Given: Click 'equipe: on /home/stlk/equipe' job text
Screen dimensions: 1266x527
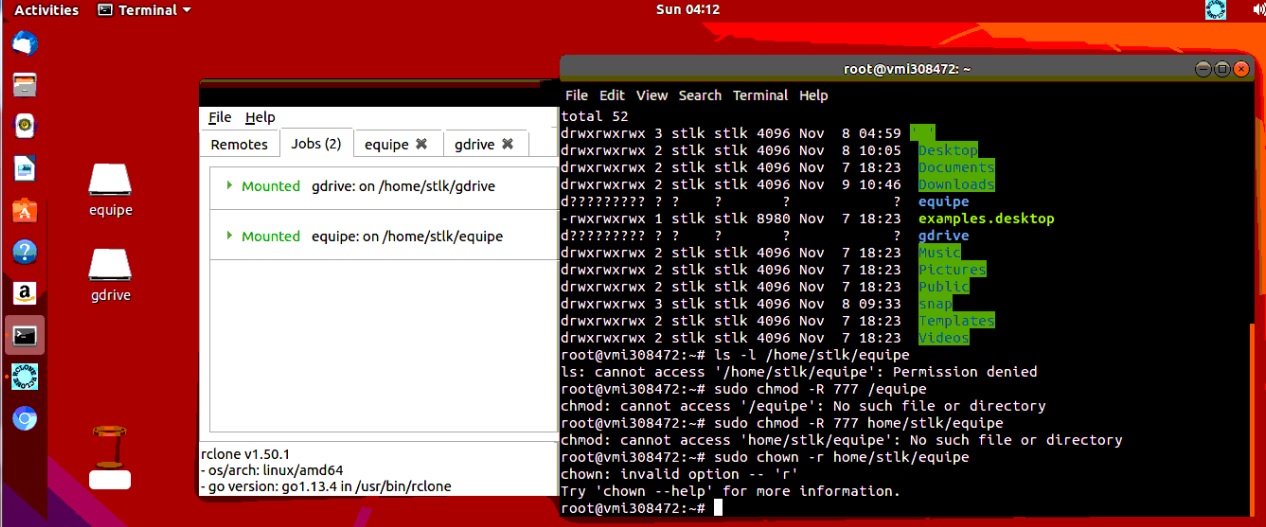Looking at the screenshot, I should [407, 236].
